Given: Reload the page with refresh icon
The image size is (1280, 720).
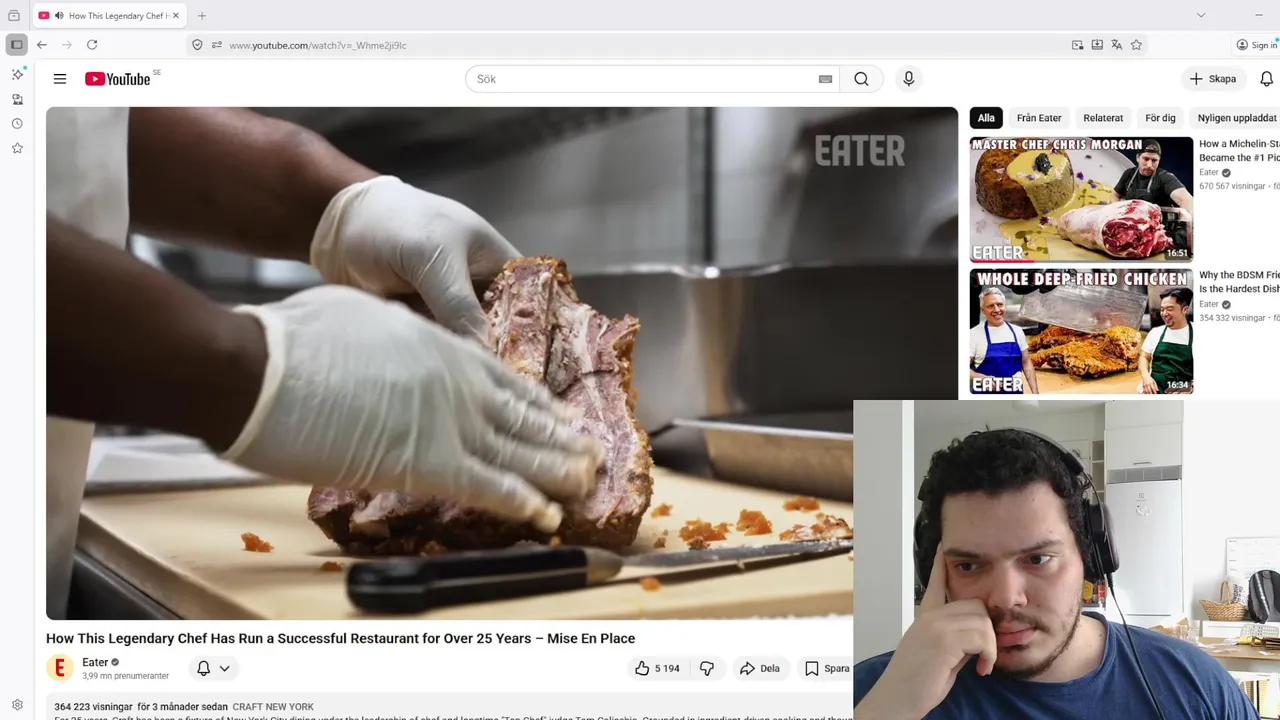Looking at the screenshot, I should [x=92, y=45].
